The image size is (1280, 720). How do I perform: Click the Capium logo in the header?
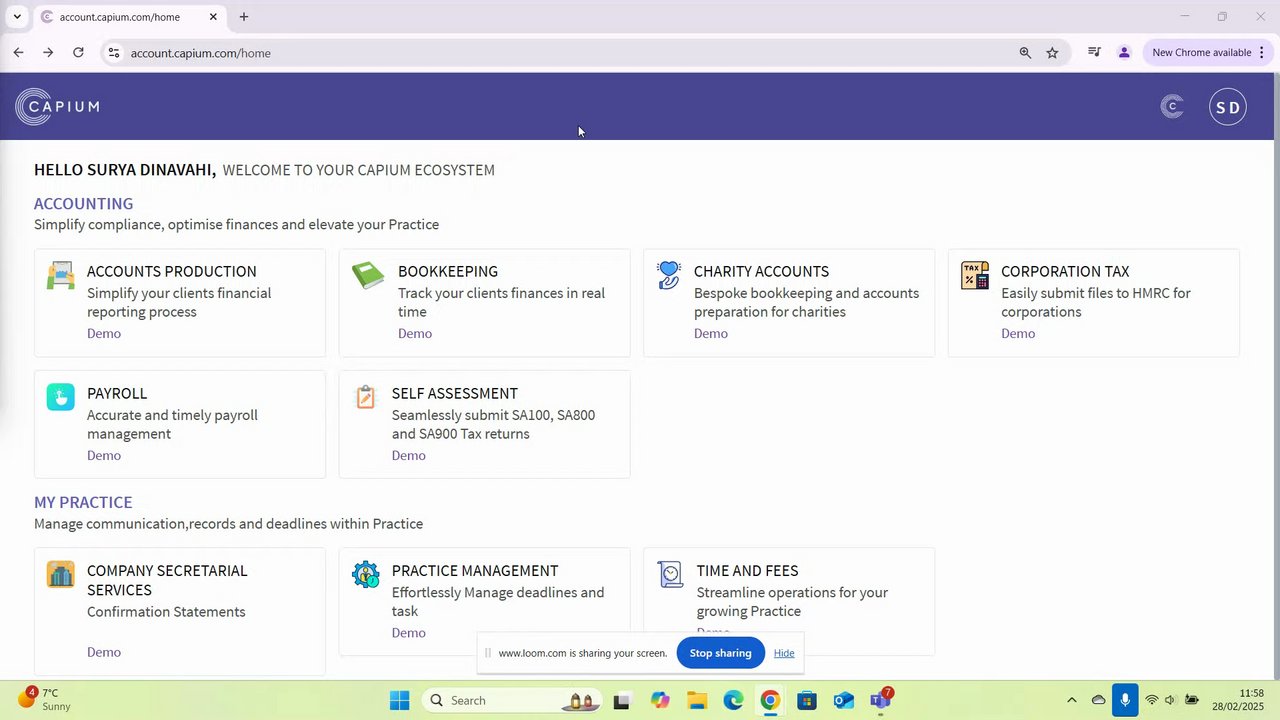pyautogui.click(x=57, y=107)
